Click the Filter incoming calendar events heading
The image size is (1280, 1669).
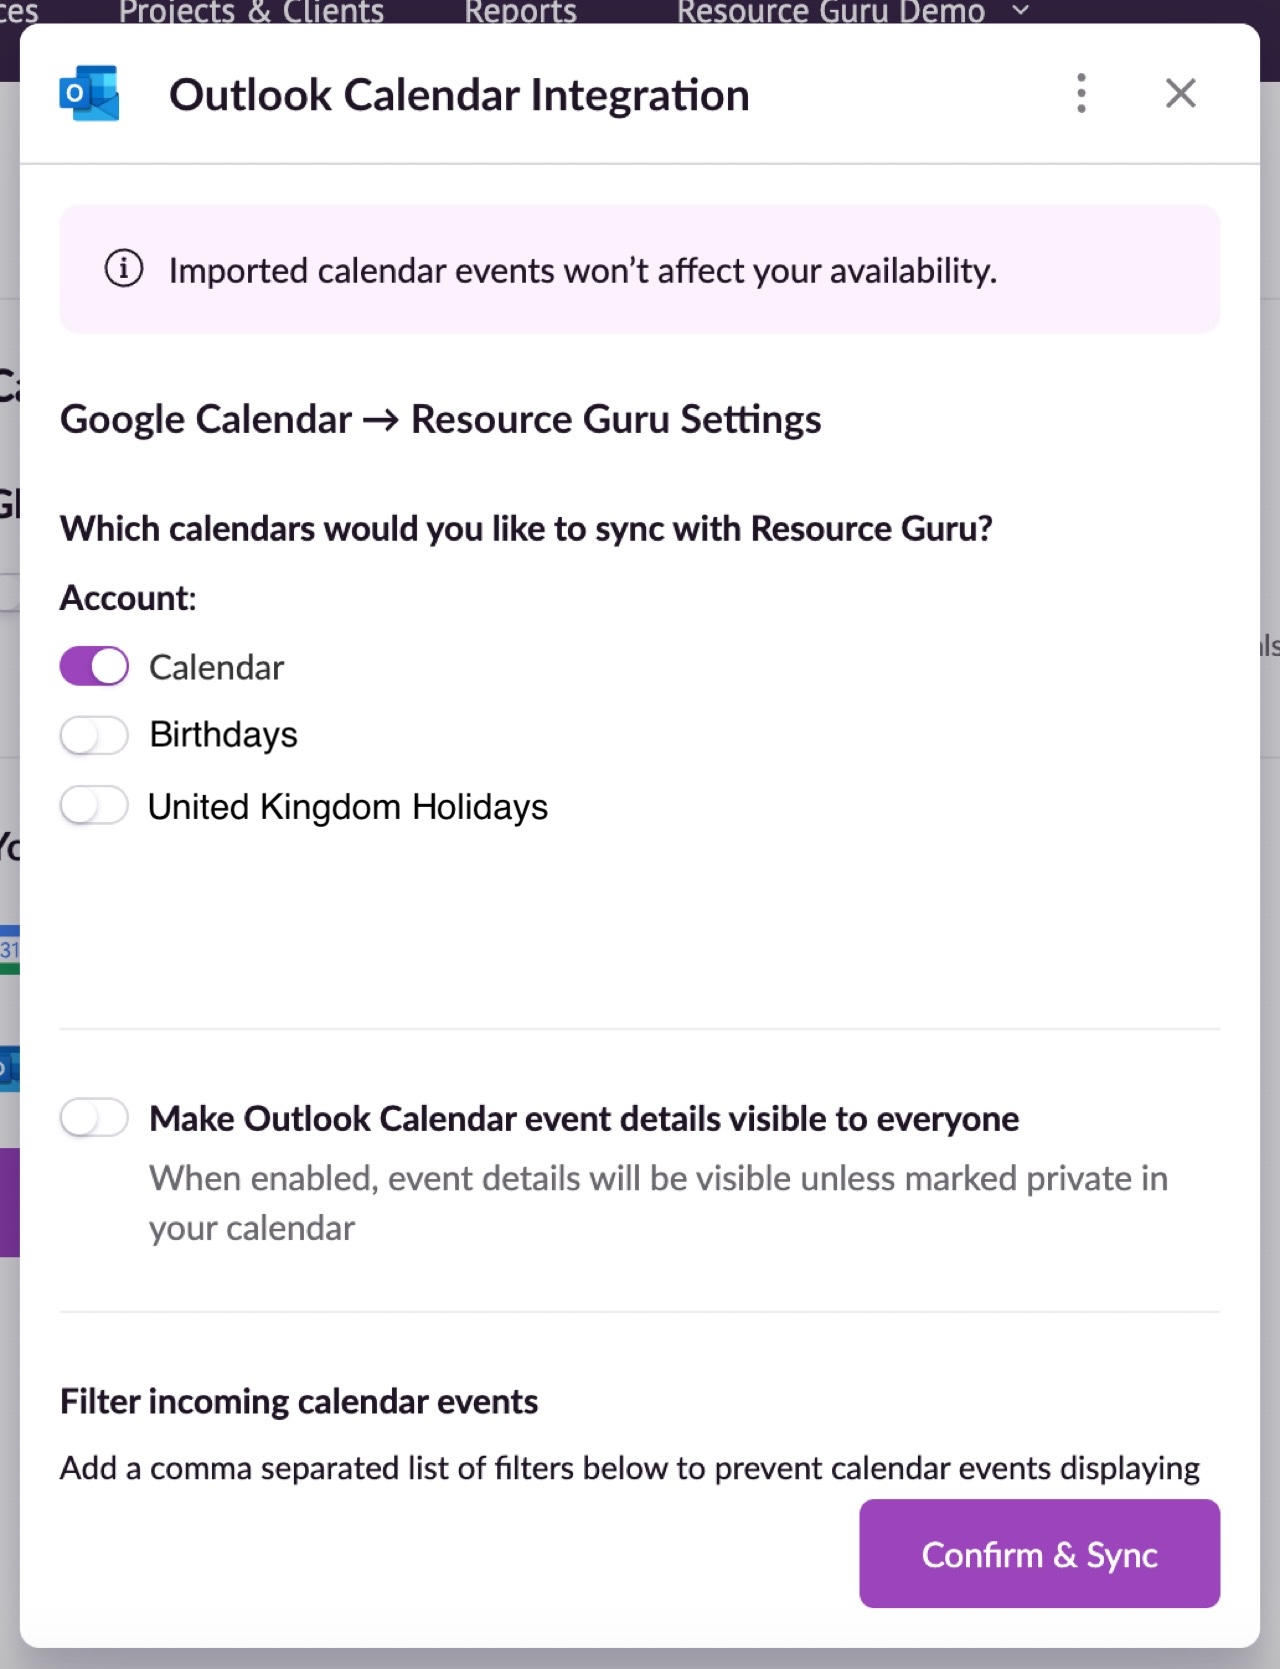click(299, 1401)
